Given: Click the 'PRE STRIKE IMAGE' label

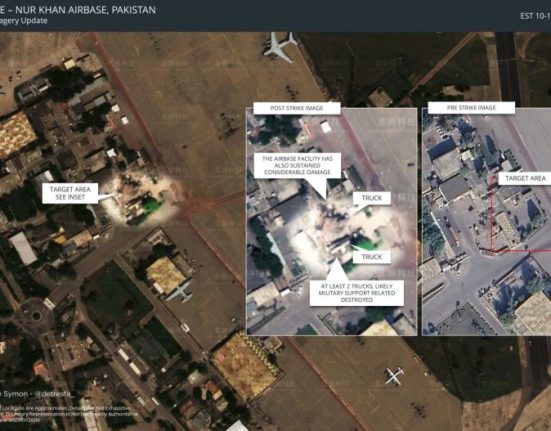Looking at the screenshot, I should [x=471, y=108].
